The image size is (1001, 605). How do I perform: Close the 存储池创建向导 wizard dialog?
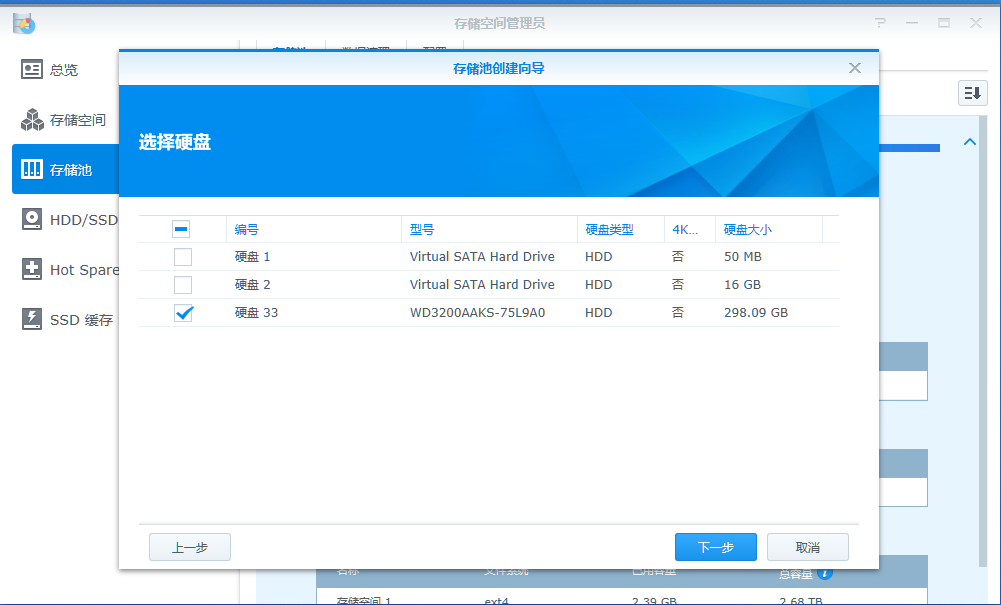click(x=855, y=68)
